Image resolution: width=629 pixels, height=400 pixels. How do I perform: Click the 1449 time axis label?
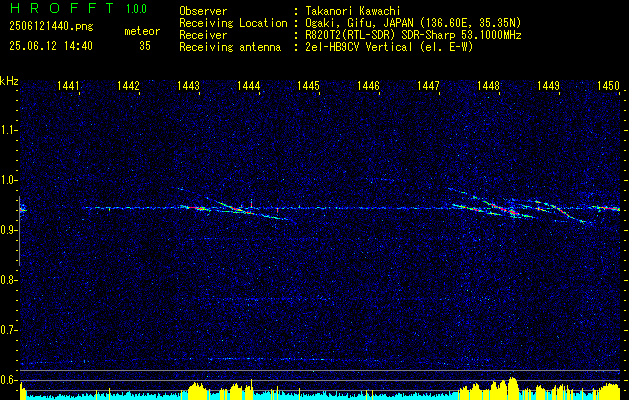548,85
